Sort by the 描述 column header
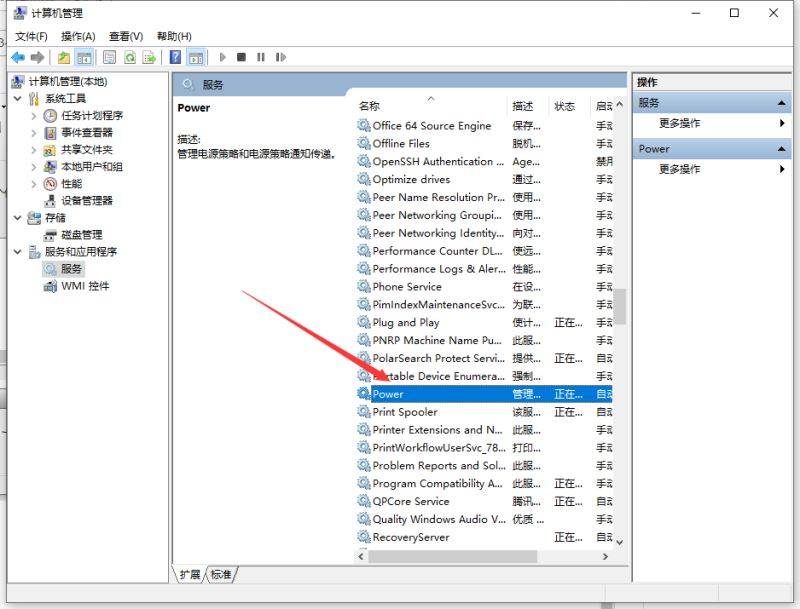Image resolution: width=800 pixels, height=609 pixels. (528, 106)
